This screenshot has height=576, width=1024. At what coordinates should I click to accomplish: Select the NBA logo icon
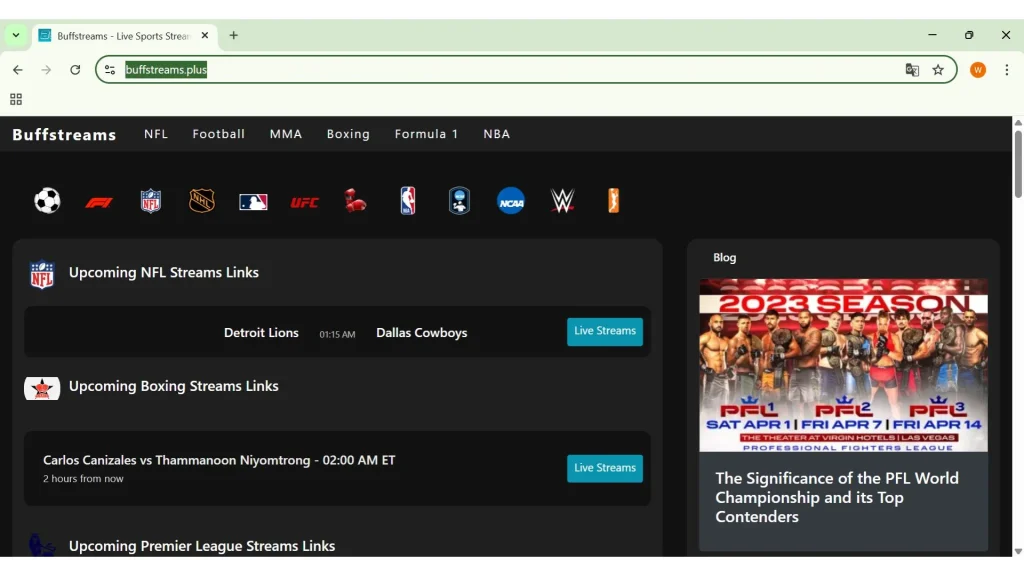coord(407,201)
